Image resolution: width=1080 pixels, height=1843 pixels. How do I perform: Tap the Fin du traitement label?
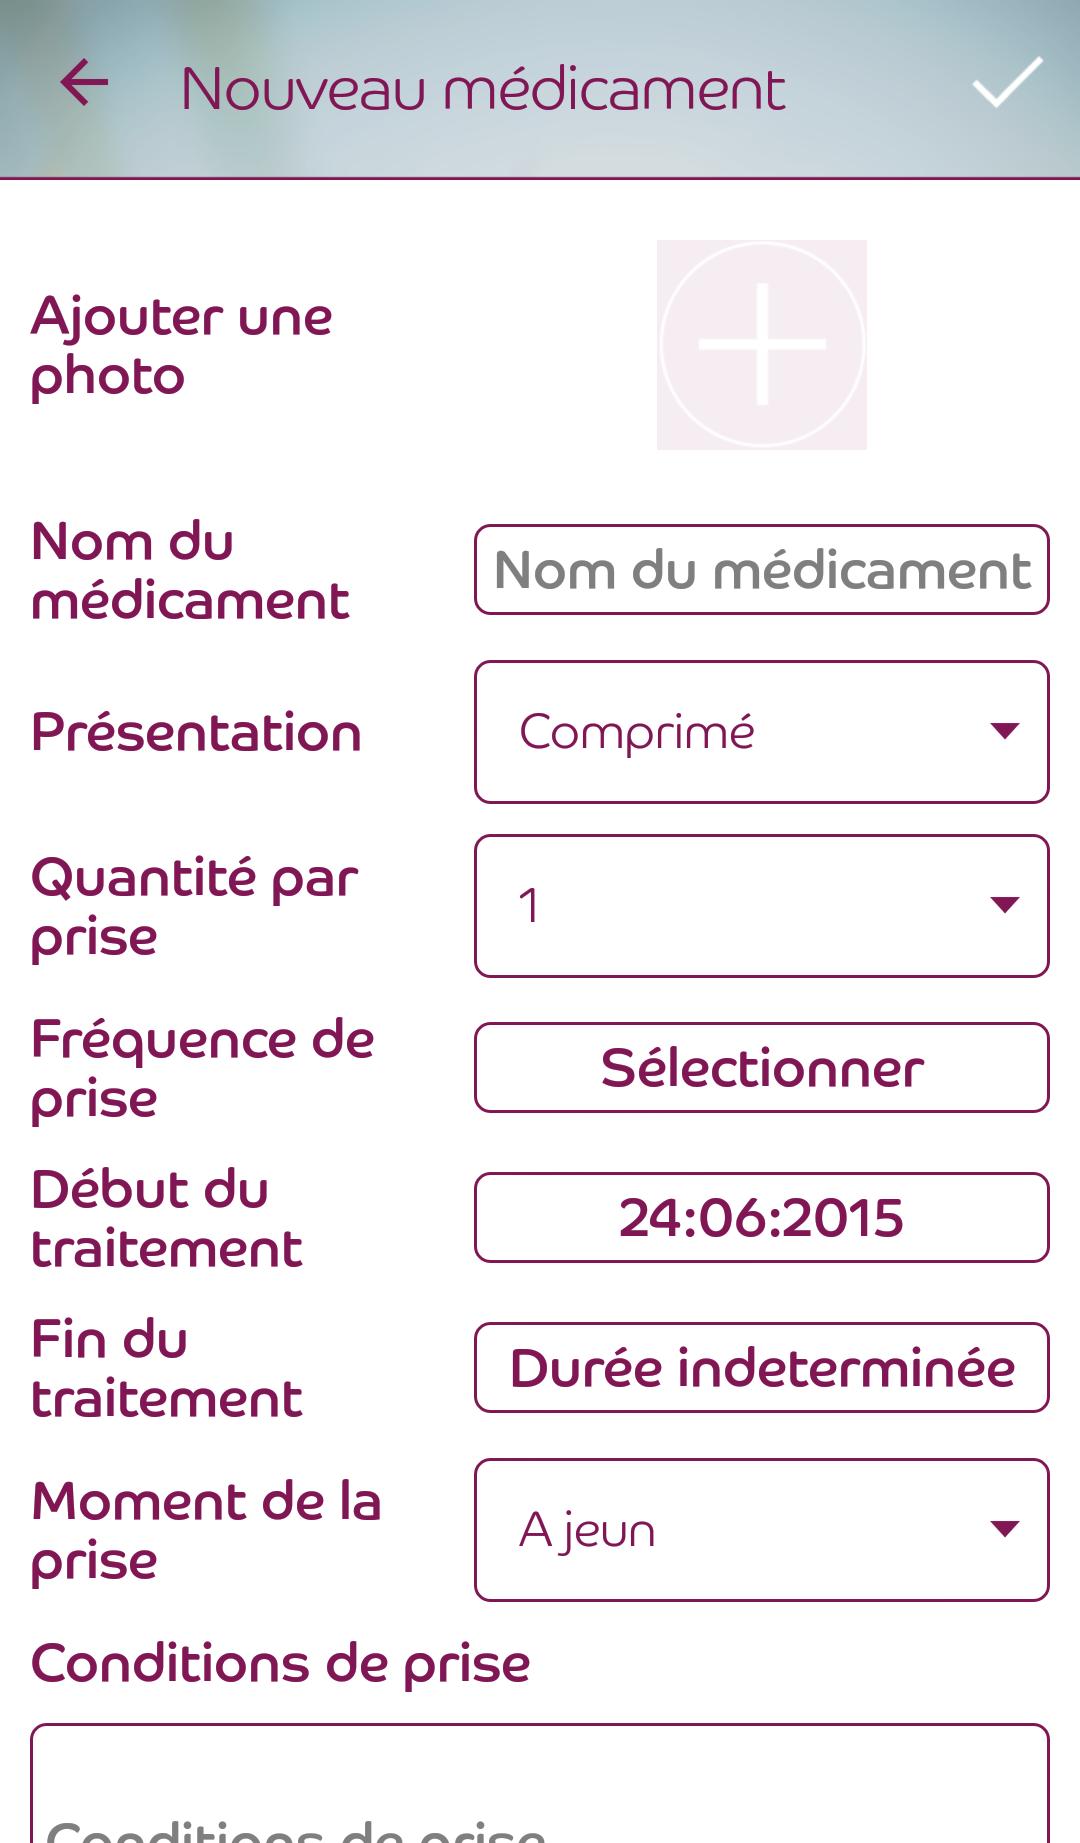tap(166, 1368)
